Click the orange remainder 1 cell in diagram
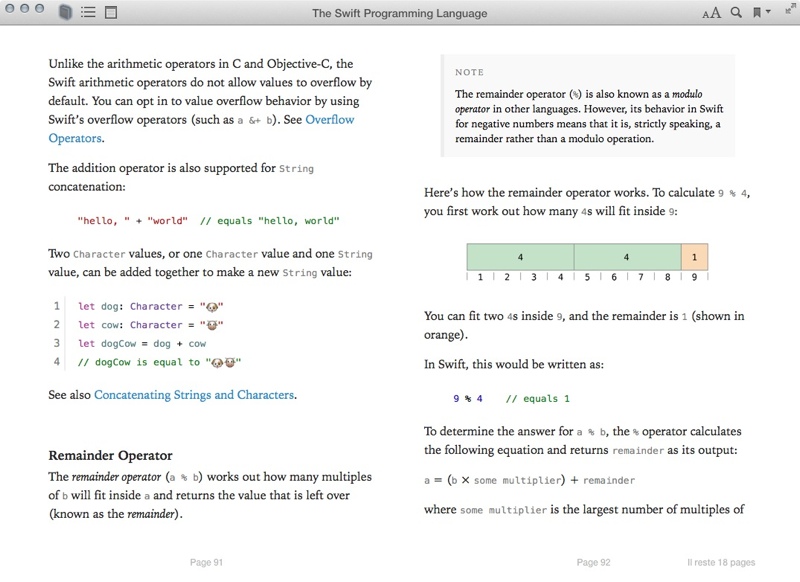 [694, 257]
